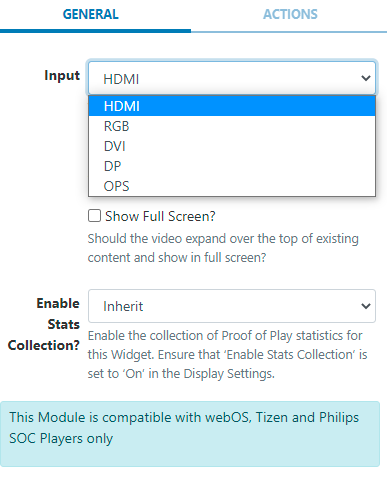This screenshot has height=482, width=387.
Task: Click the light blue underline beneath ACTIONS
Action: pos(289,32)
